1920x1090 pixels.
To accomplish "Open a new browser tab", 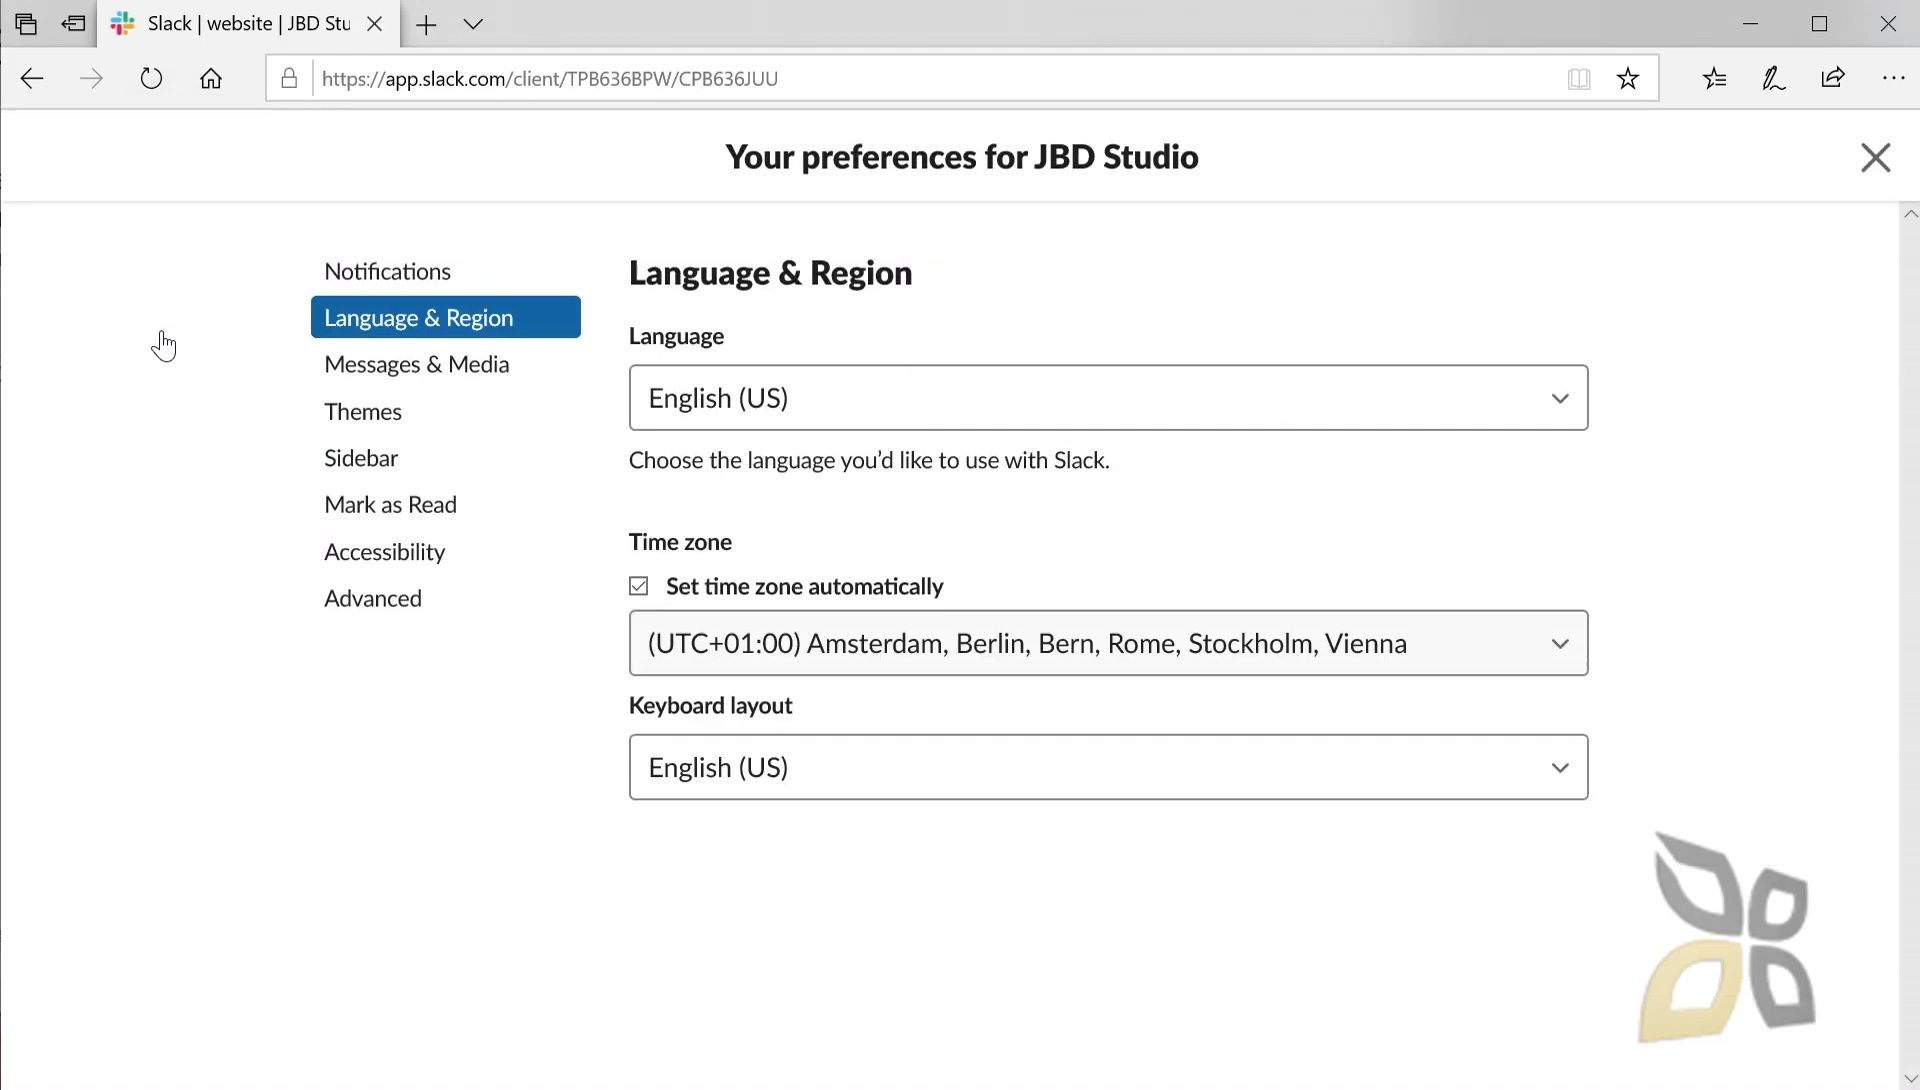I will [426, 25].
